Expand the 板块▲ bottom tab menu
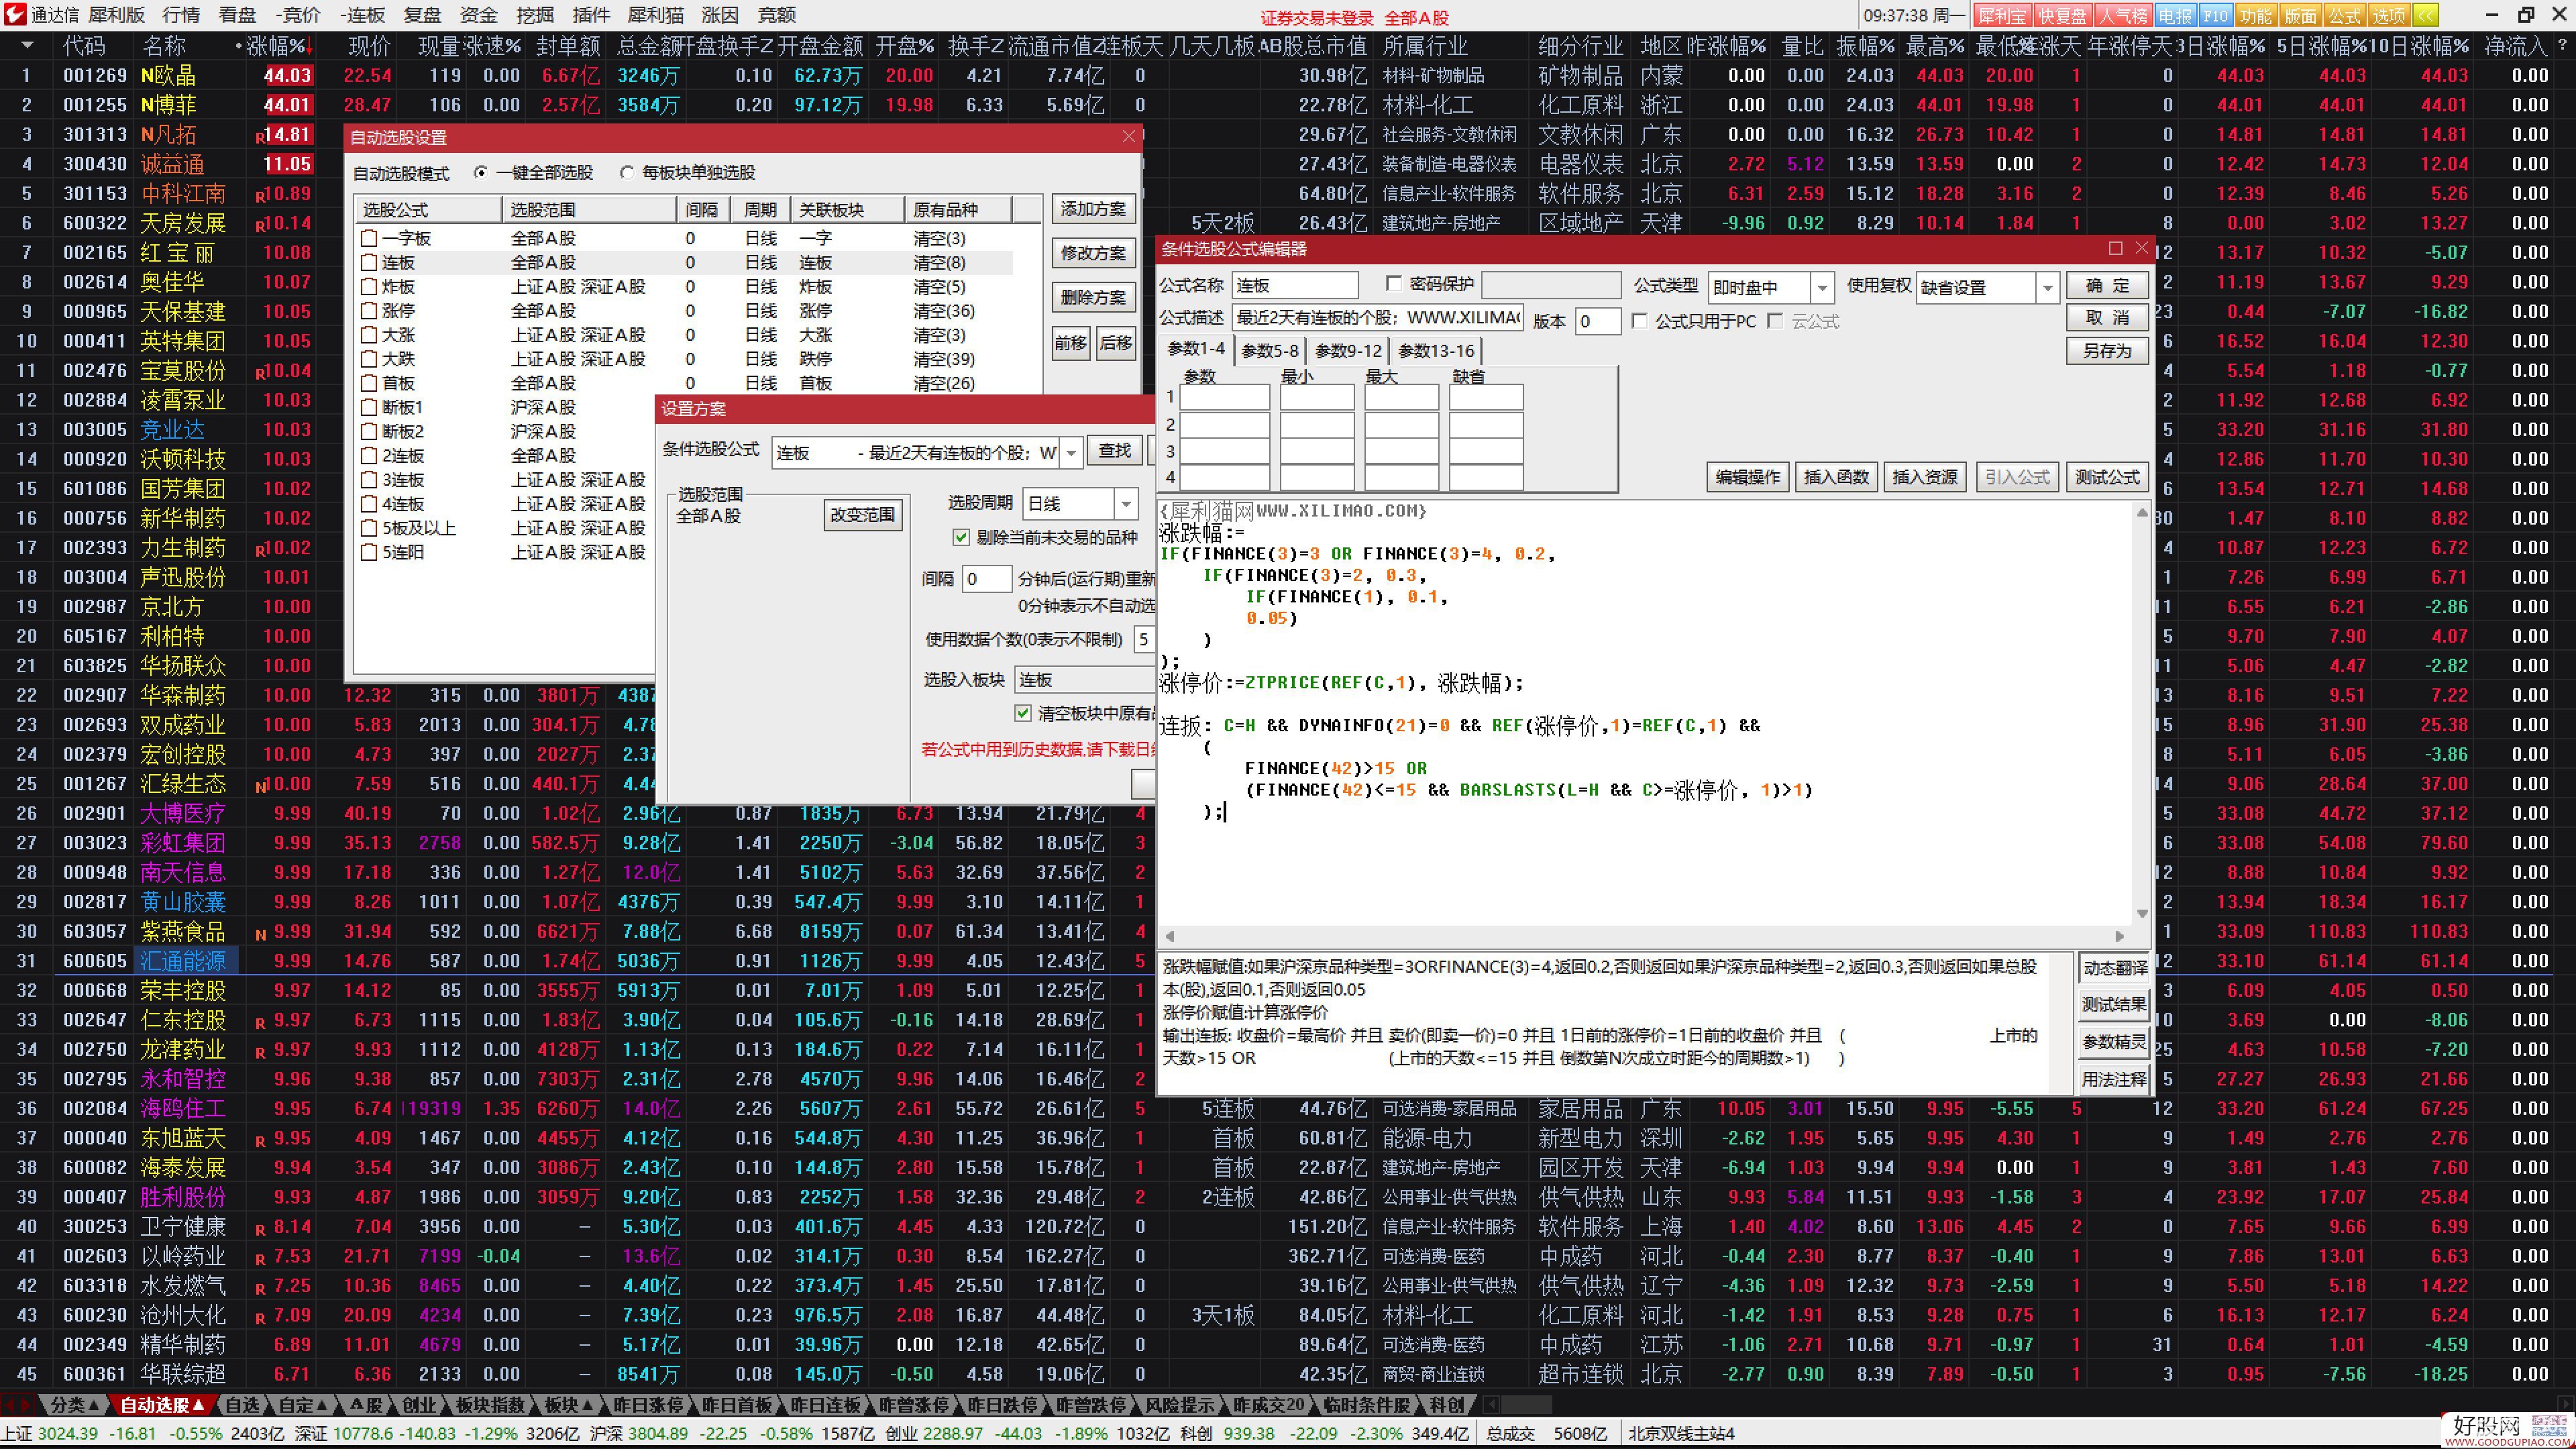Viewport: 2576px width, 1449px height. [569, 1404]
